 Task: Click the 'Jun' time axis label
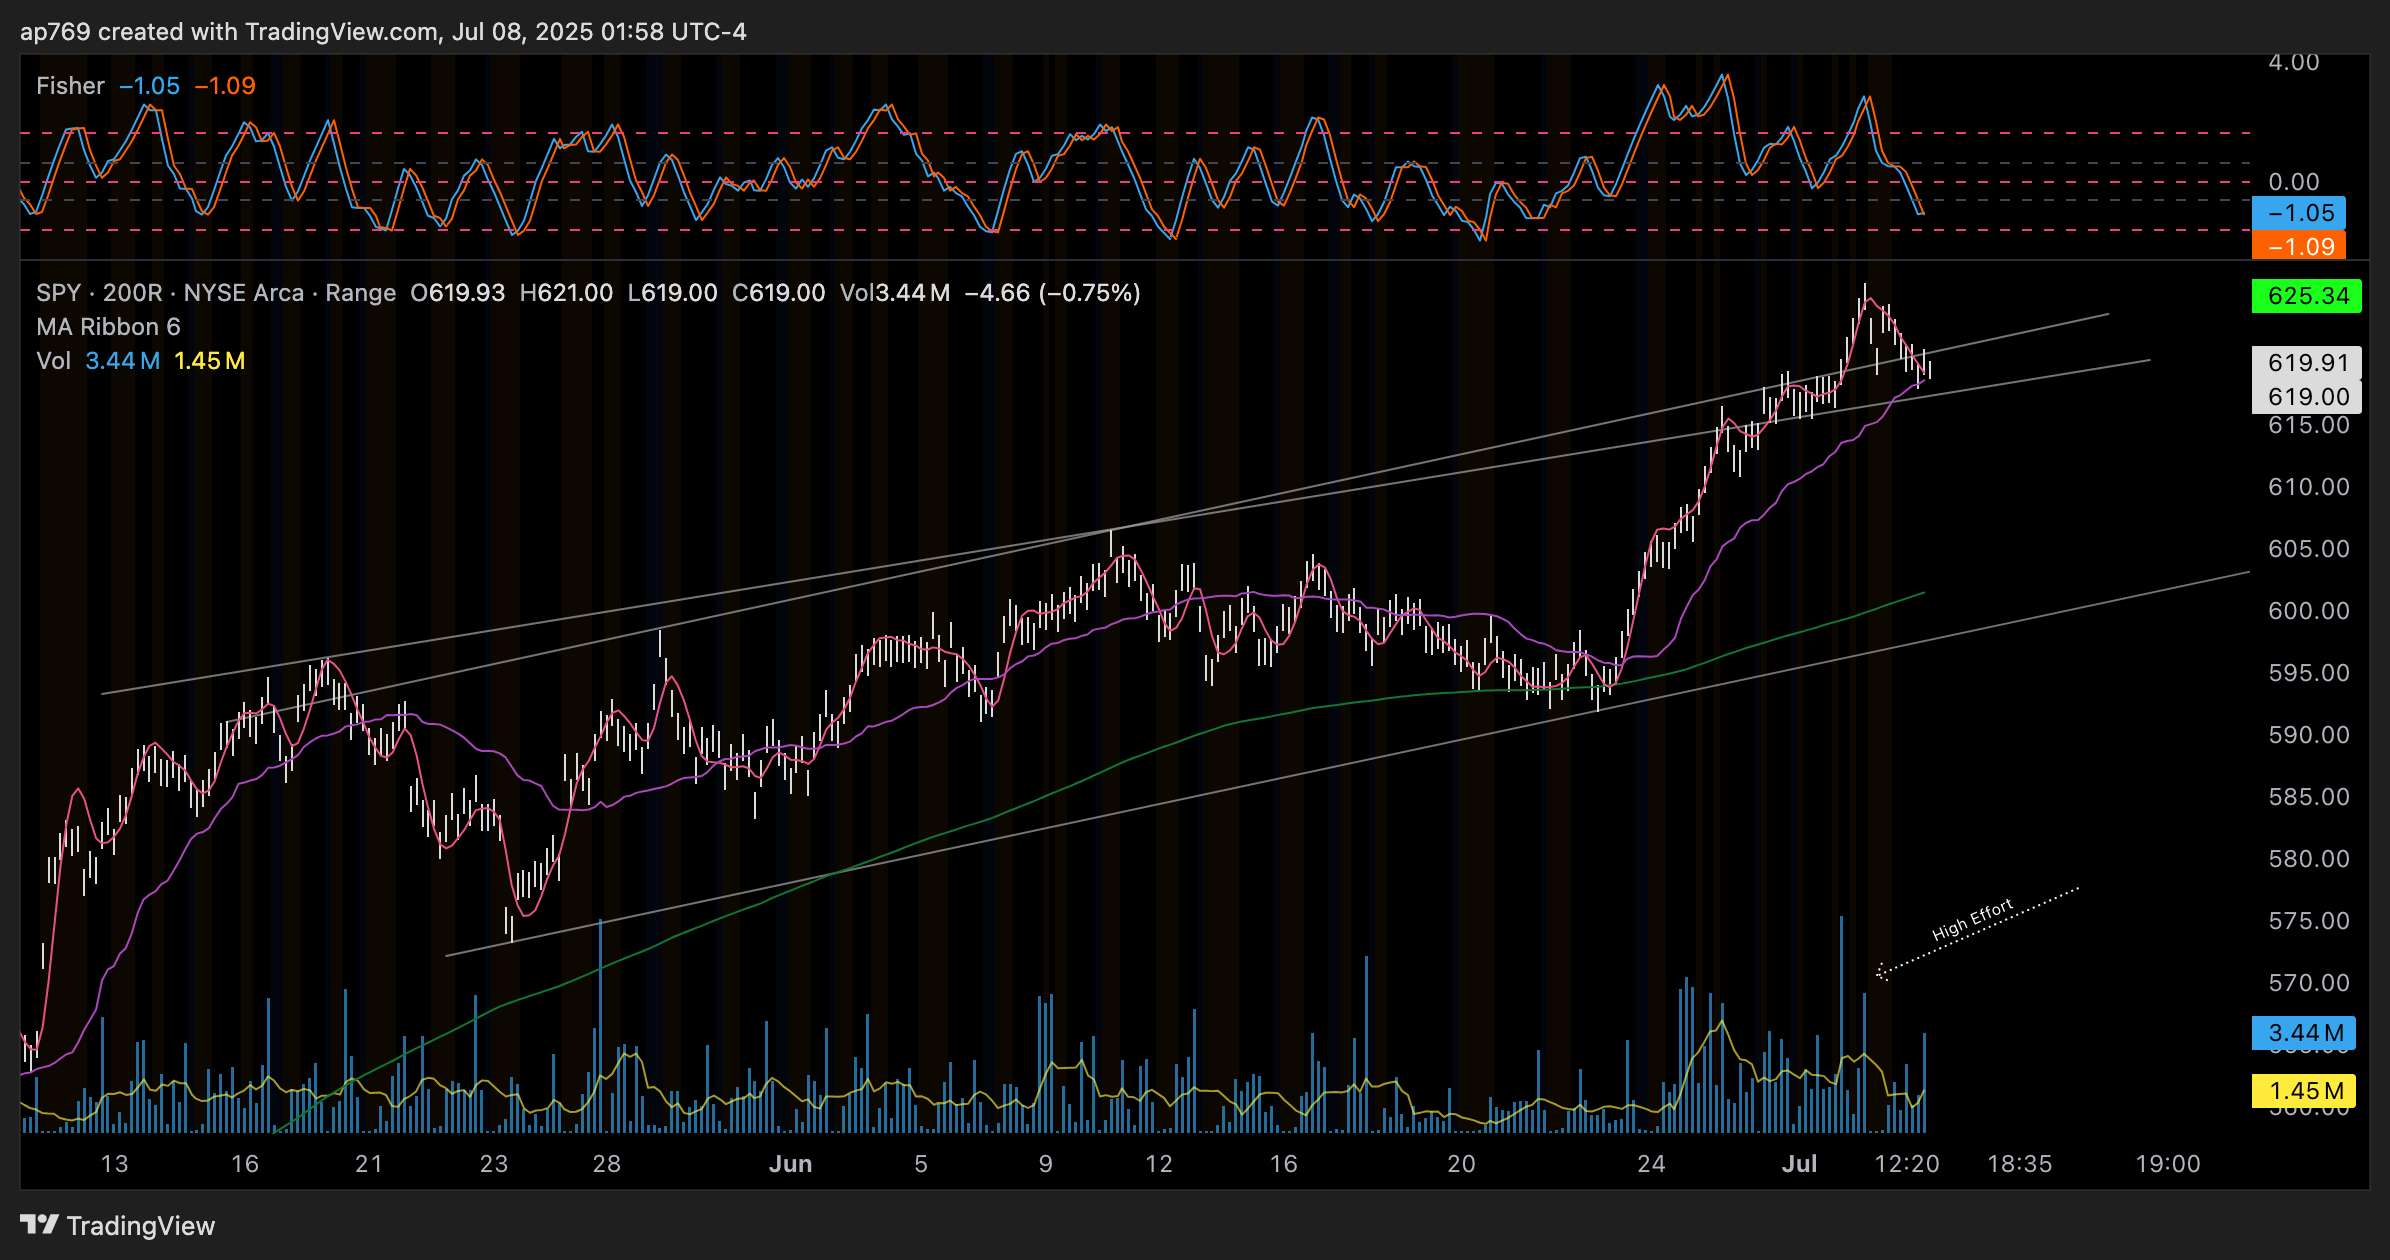click(790, 1164)
